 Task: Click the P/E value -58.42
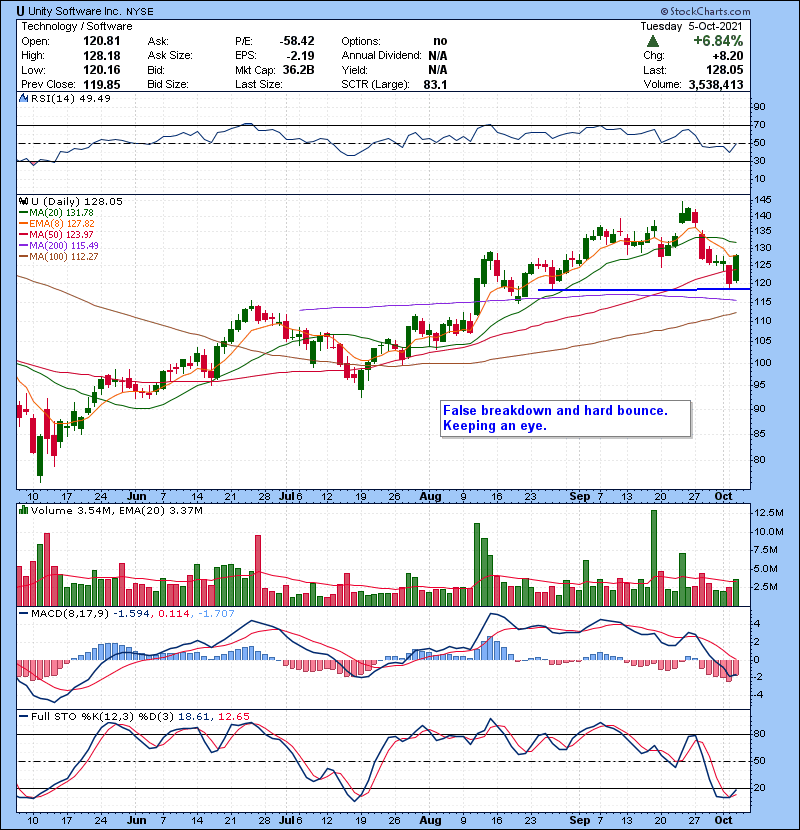coord(297,41)
